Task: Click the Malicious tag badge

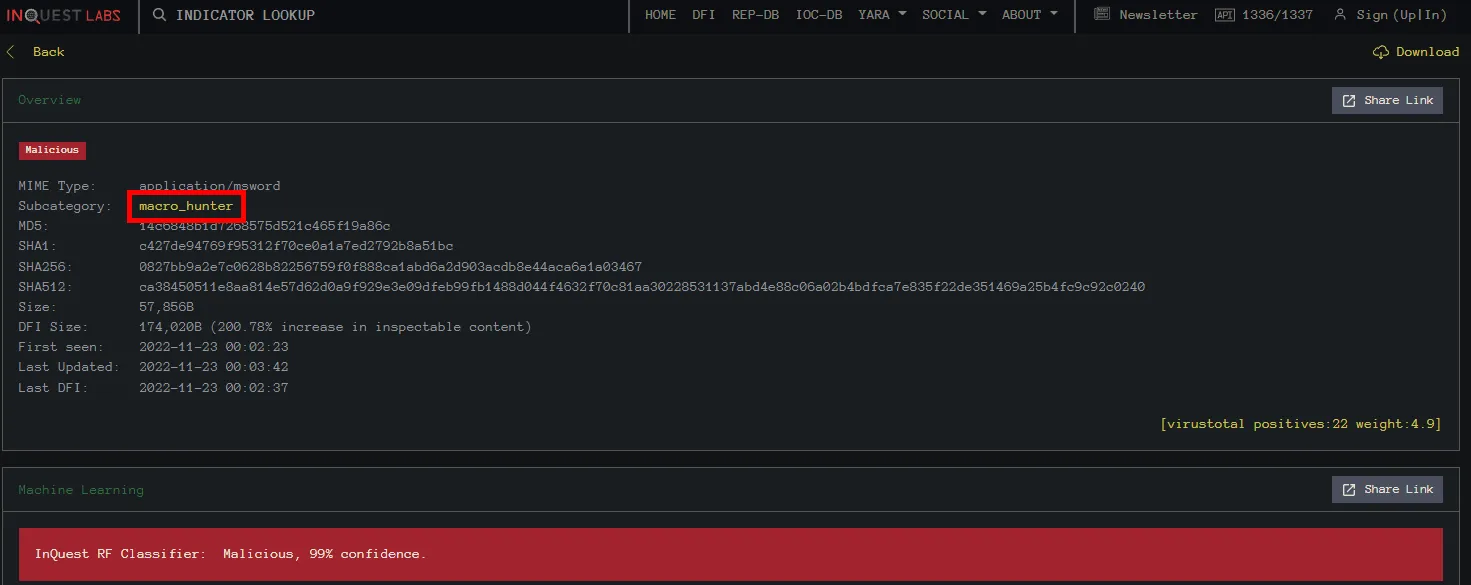Action: (x=52, y=150)
